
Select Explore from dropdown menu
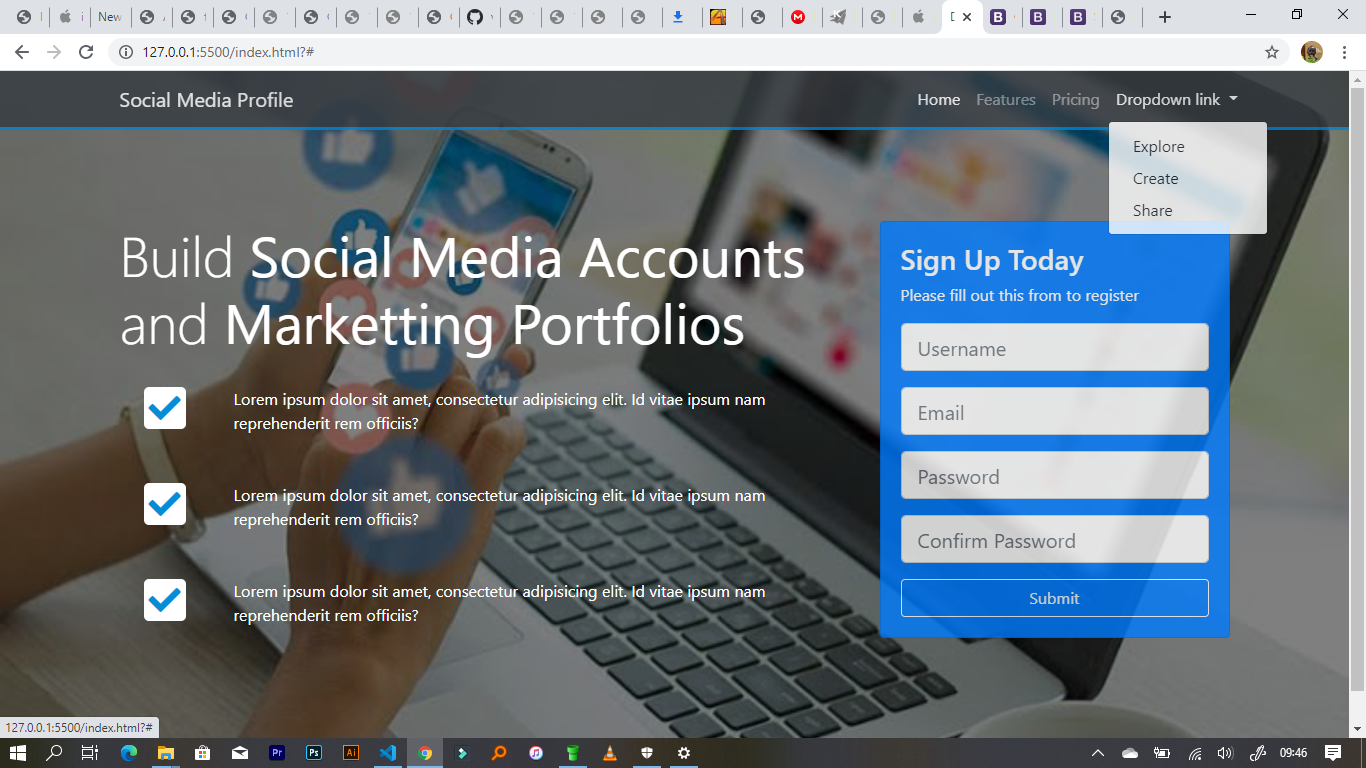(x=1159, y=147)
